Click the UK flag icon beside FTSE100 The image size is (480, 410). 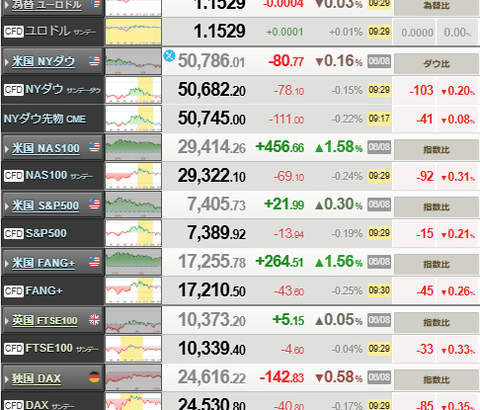94,320
